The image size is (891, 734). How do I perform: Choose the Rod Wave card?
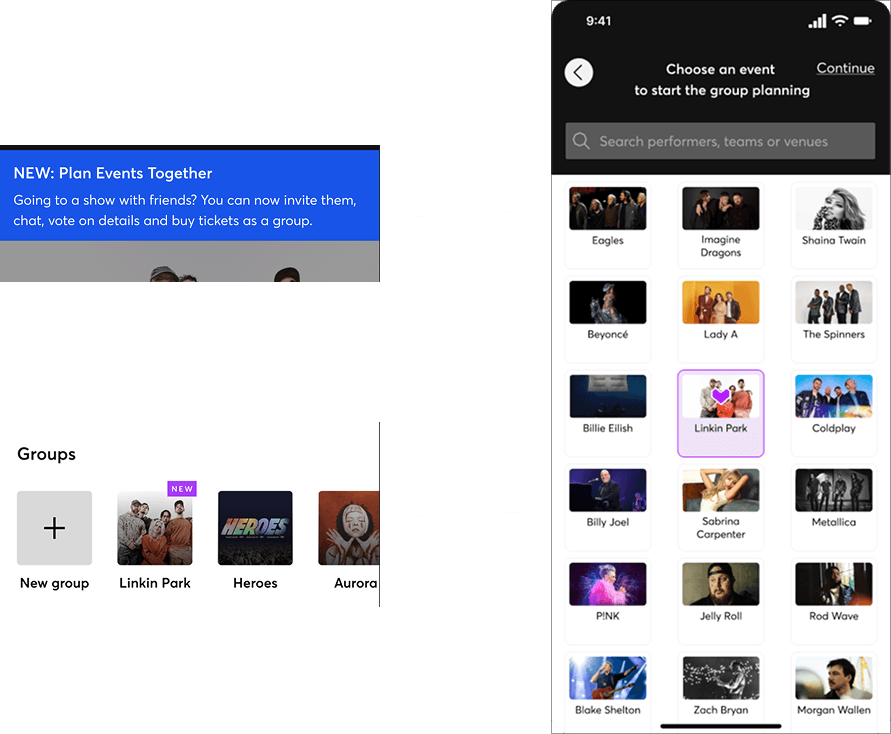[834, 601]
